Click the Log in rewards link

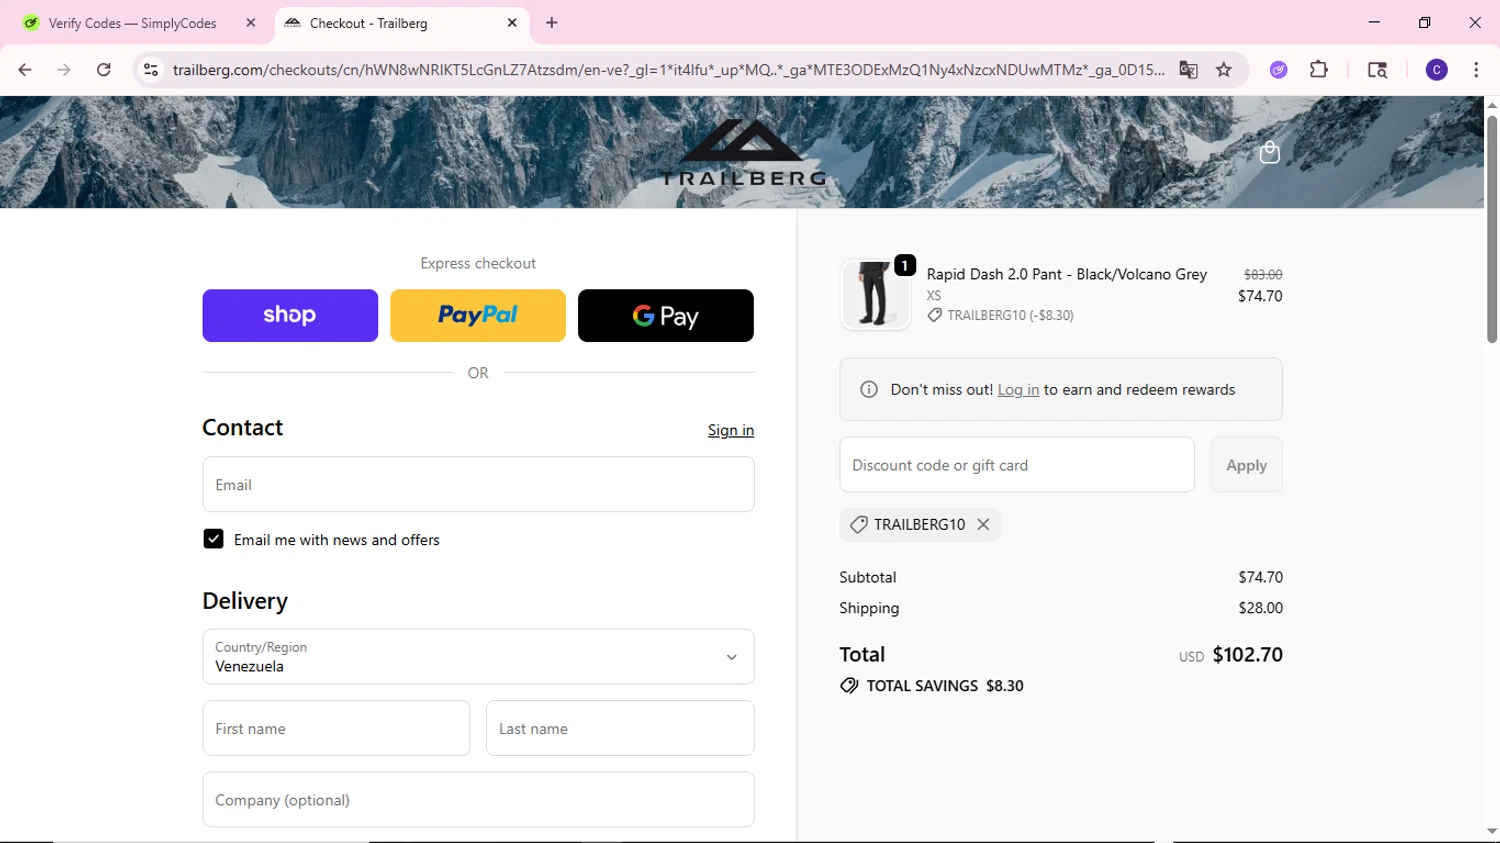(x=1018, y=390)
